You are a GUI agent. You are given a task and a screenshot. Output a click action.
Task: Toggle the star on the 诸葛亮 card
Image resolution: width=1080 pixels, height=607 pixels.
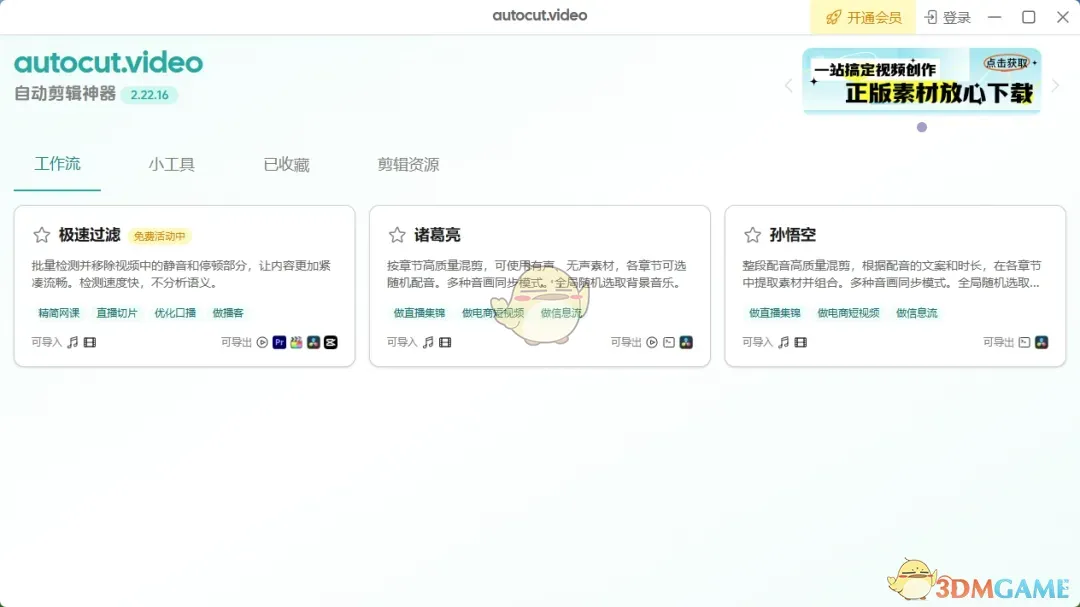397,235
